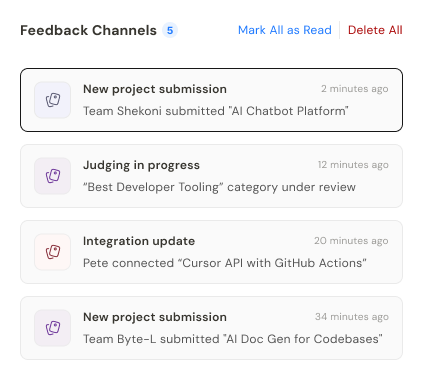Click Delete All link

click(375, 30)
